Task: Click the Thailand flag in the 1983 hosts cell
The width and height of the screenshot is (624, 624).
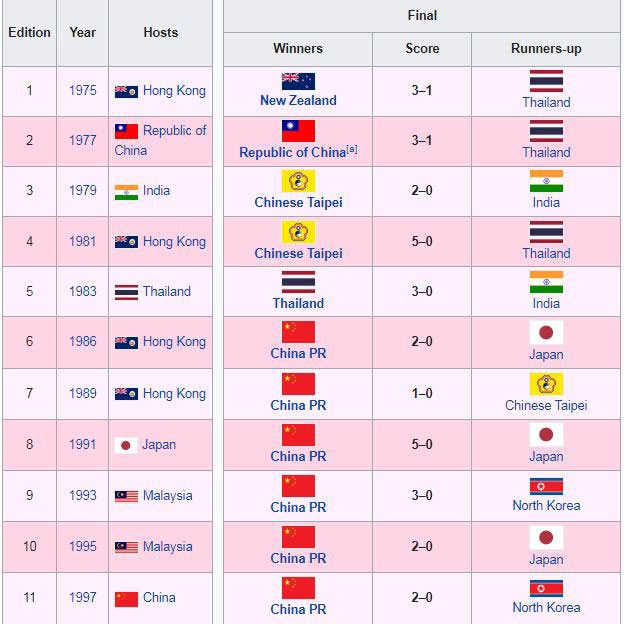Action: point(126,292)
